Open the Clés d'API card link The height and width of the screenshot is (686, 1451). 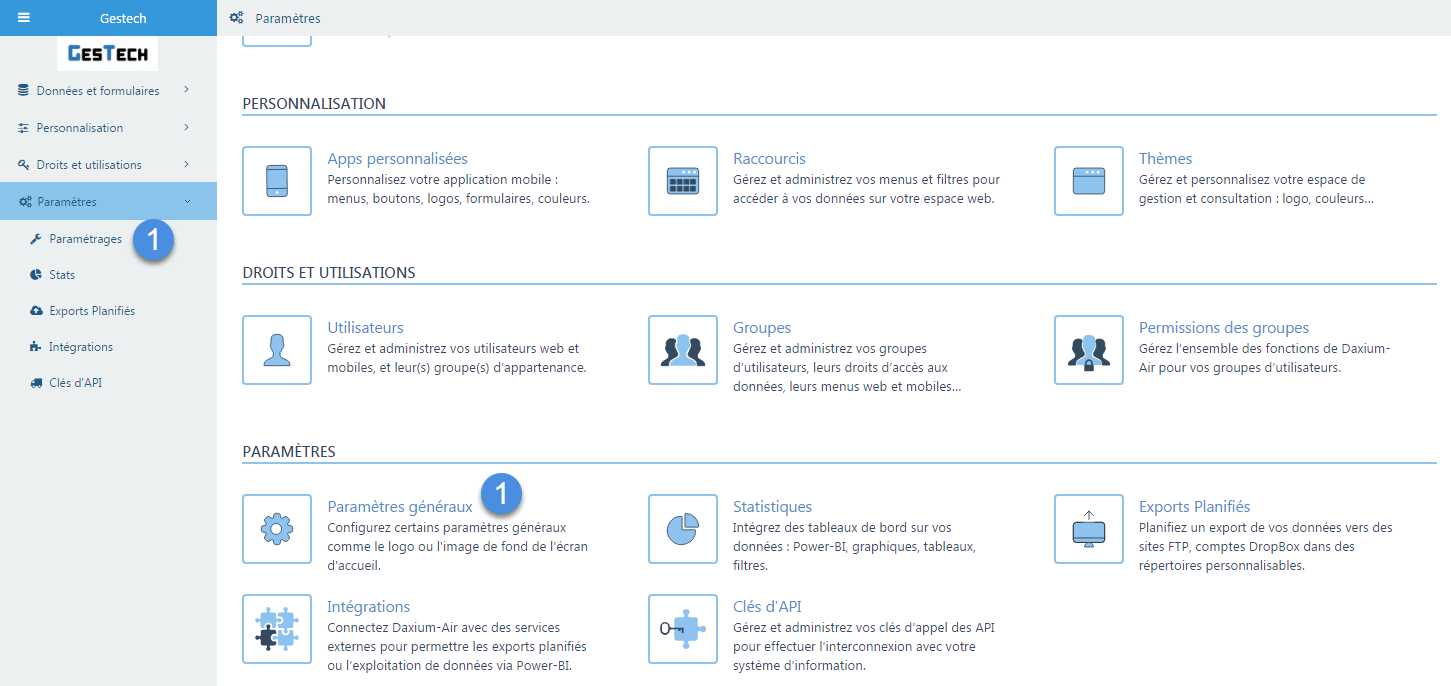[x=767, y=607]
